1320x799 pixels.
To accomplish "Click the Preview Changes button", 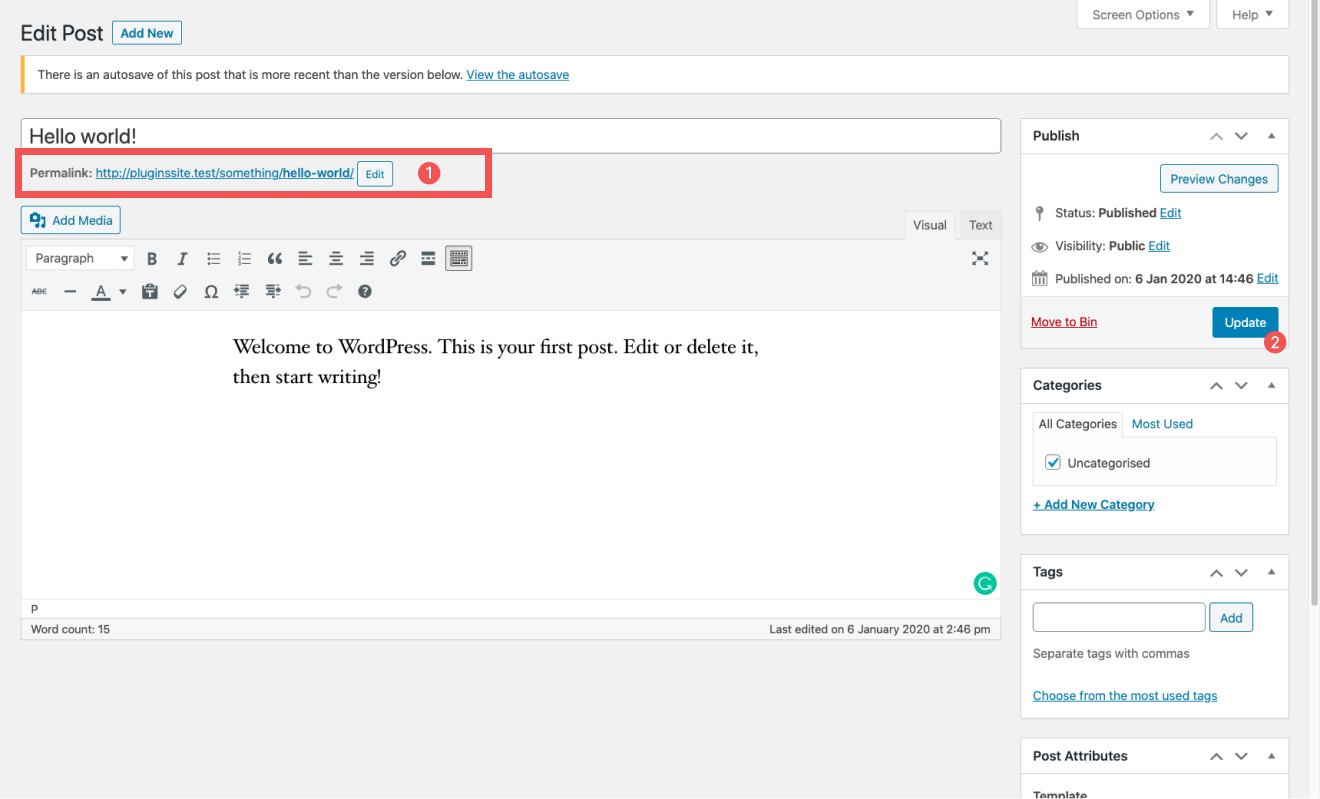I will (x=1219, y=179).
